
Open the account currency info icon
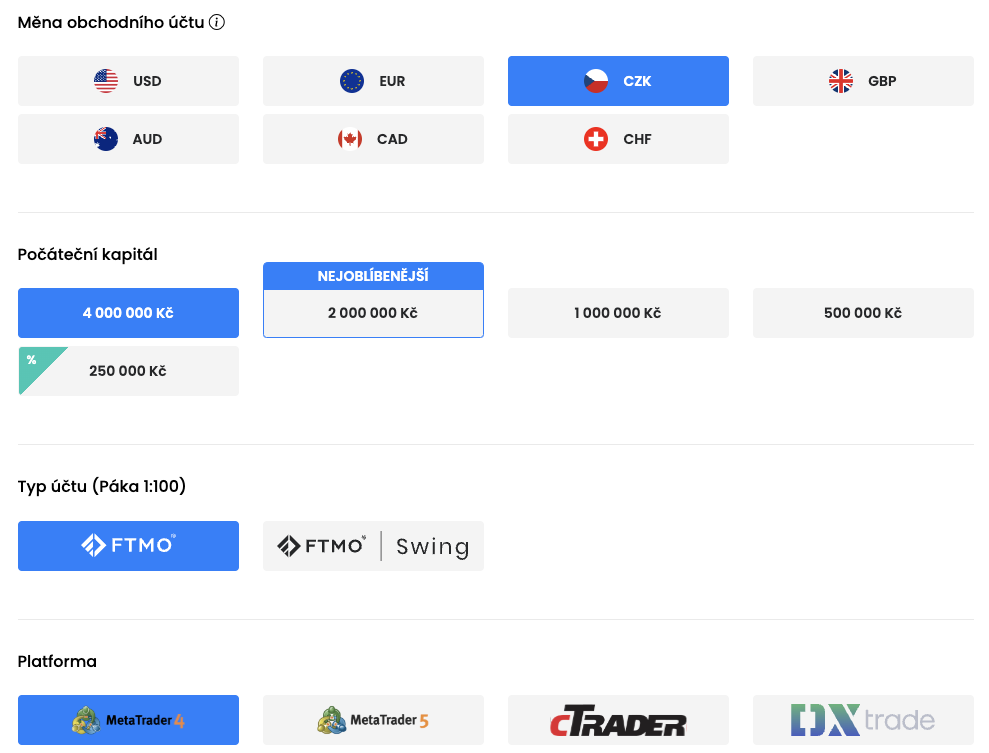[216, 23]
